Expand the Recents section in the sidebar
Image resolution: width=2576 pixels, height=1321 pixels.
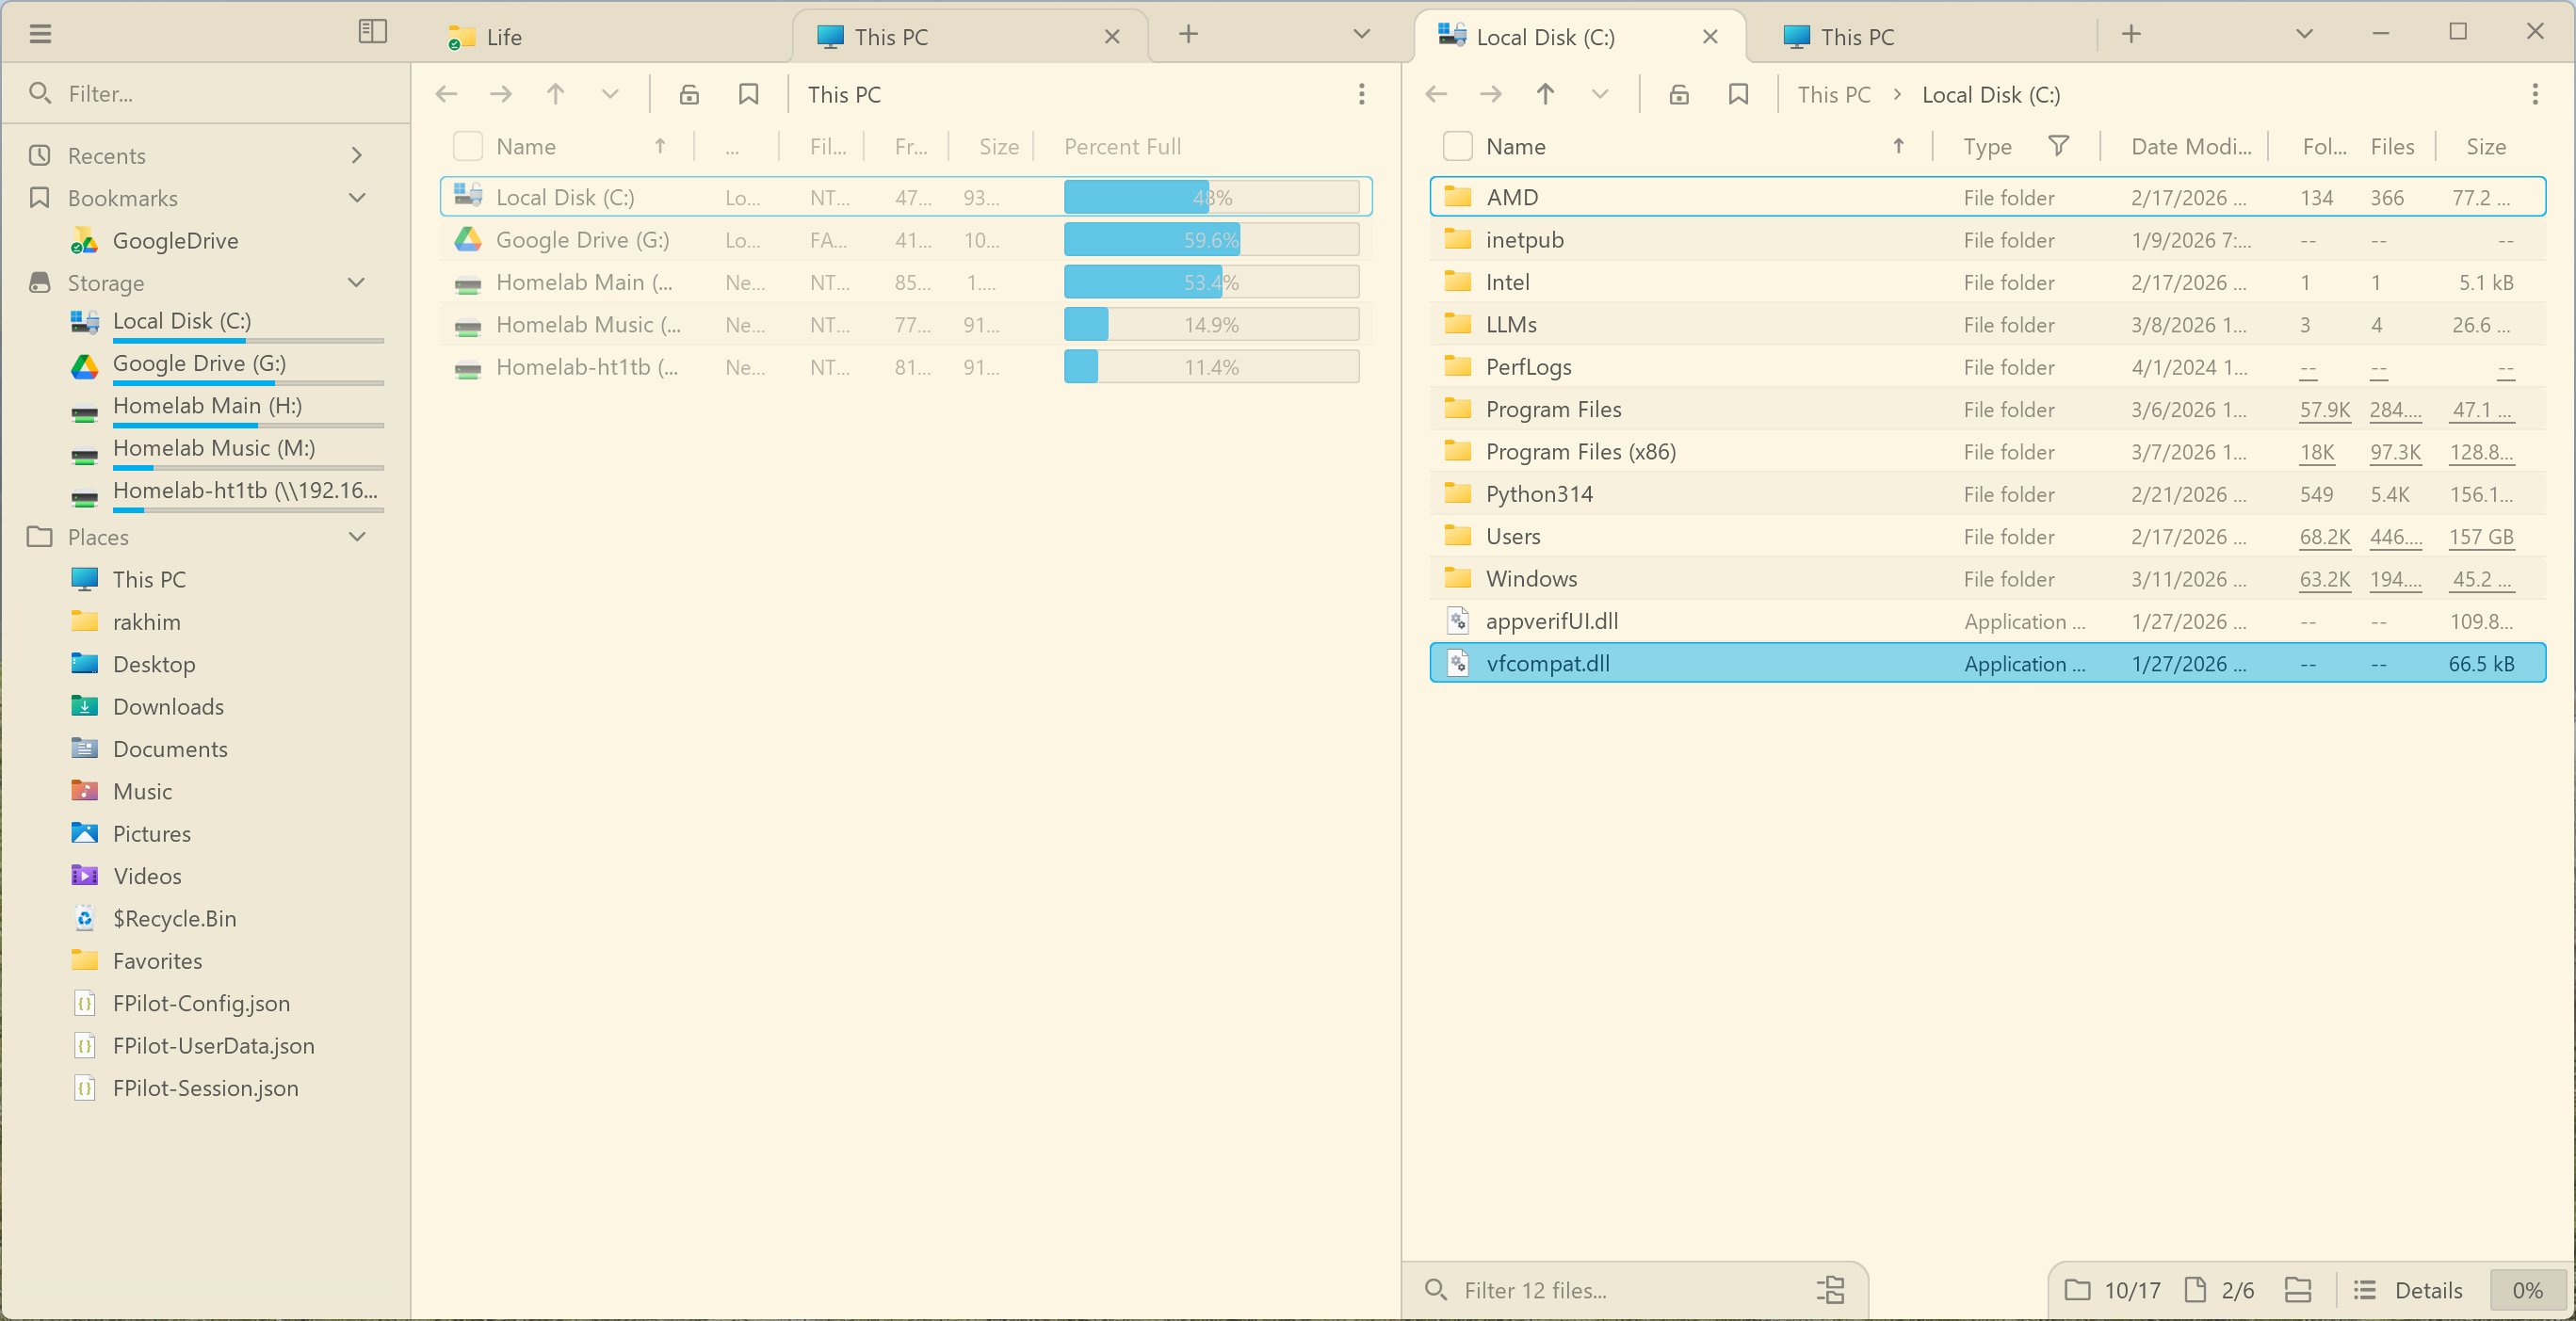tap(357, 155)
